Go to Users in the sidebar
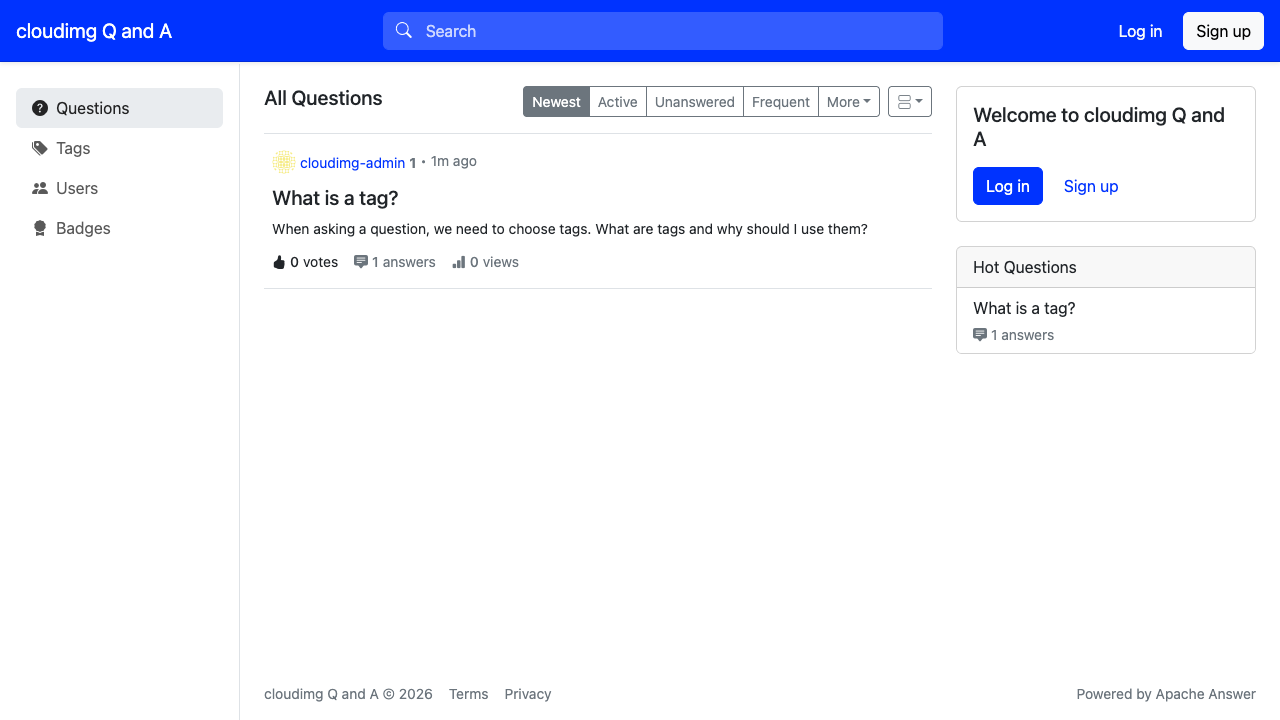This screenshot has width=1280, height=720. [119, 188]
